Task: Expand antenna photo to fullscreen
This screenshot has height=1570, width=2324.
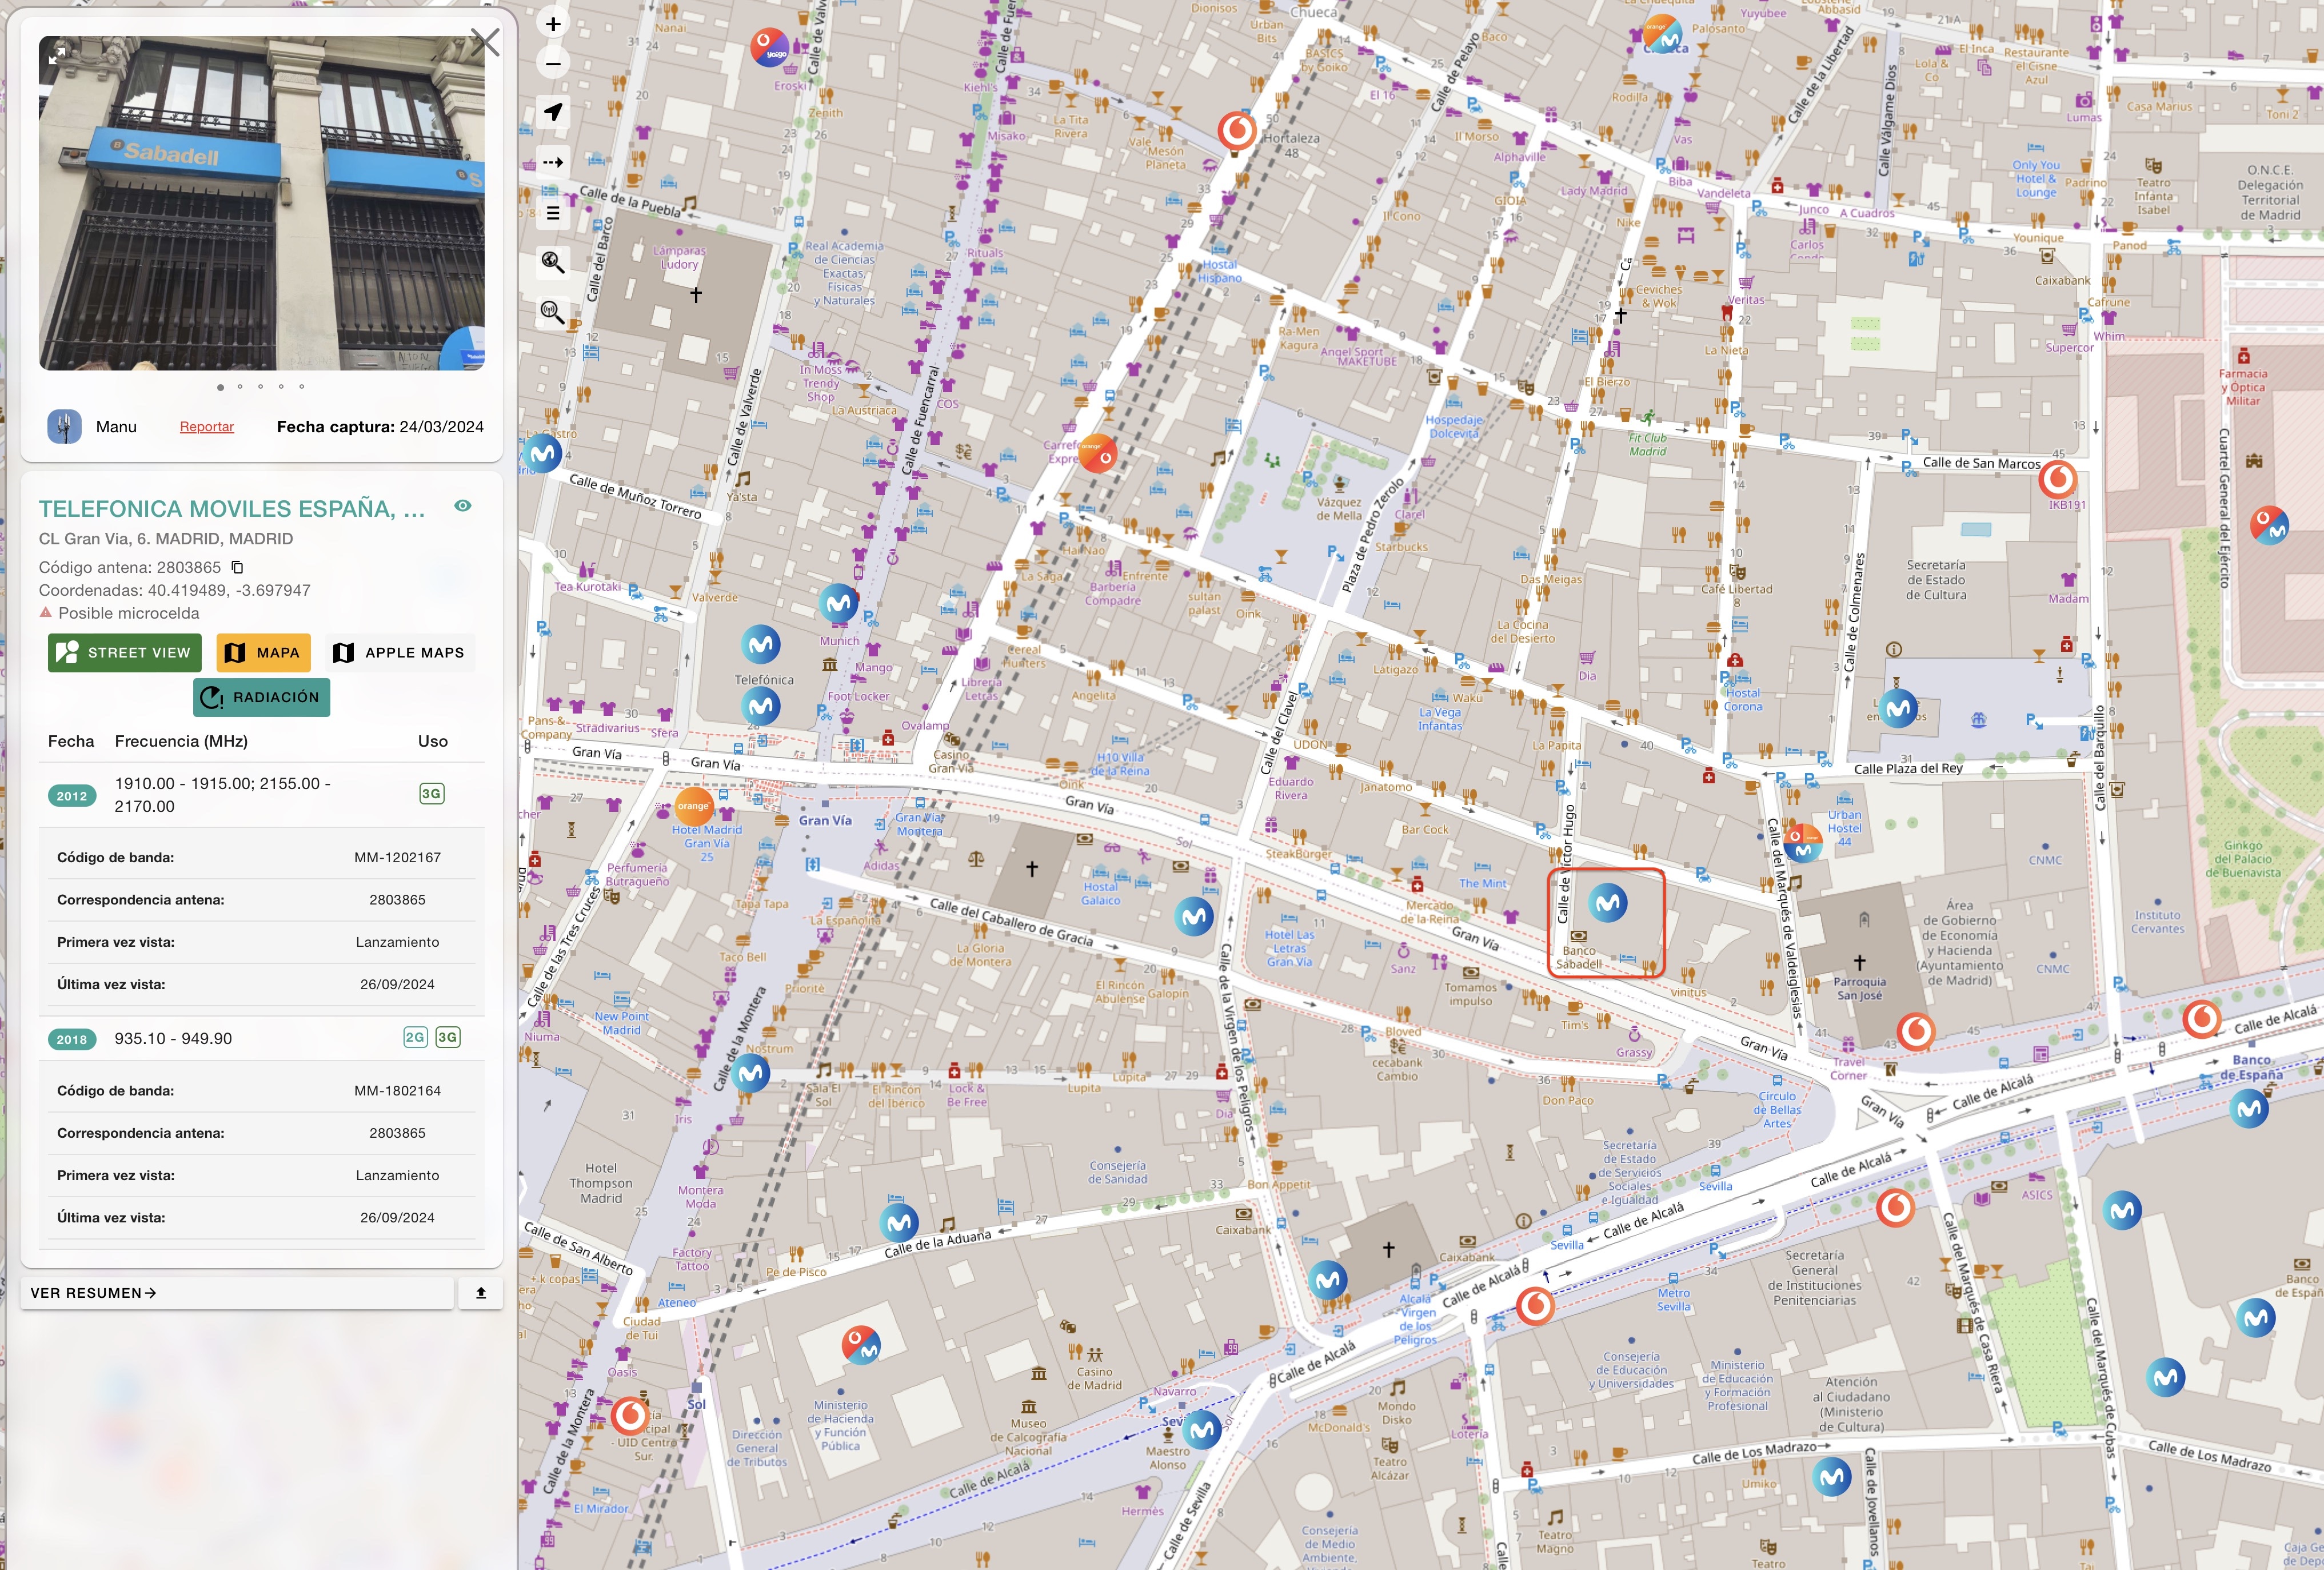Action: [x=58, y=56]
